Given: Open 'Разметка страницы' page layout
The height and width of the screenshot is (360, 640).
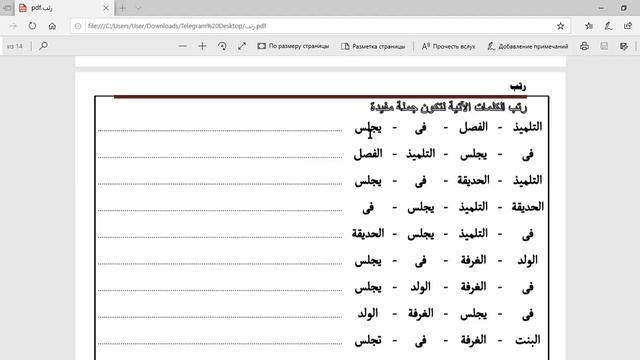Looking at the screenshot, I should (x=373, y=46).
